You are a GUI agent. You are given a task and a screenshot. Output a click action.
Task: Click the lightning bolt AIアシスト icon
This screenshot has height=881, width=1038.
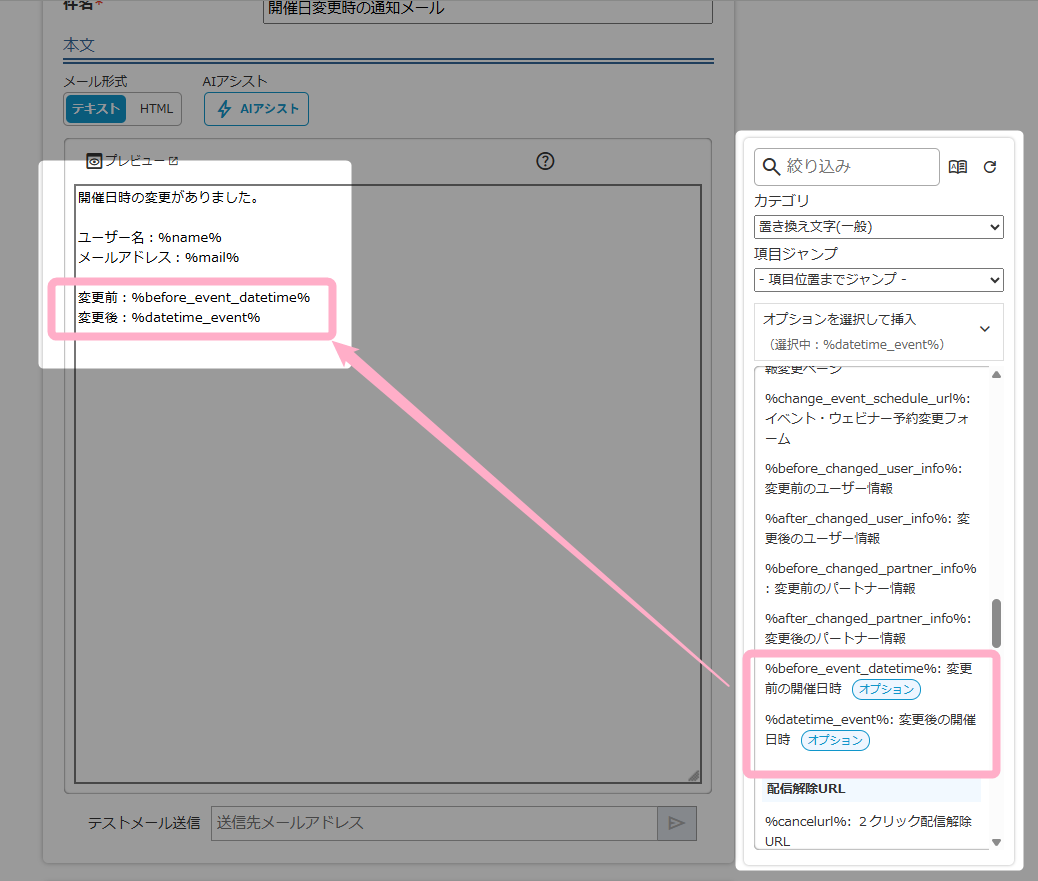point(224,109)
